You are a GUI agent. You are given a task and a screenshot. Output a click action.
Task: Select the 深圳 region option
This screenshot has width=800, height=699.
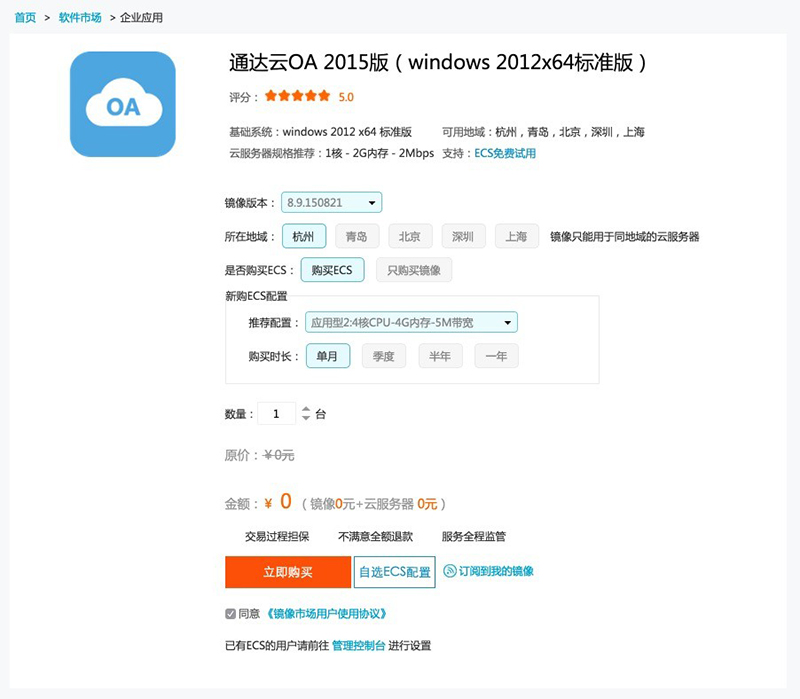click(463, 236)
